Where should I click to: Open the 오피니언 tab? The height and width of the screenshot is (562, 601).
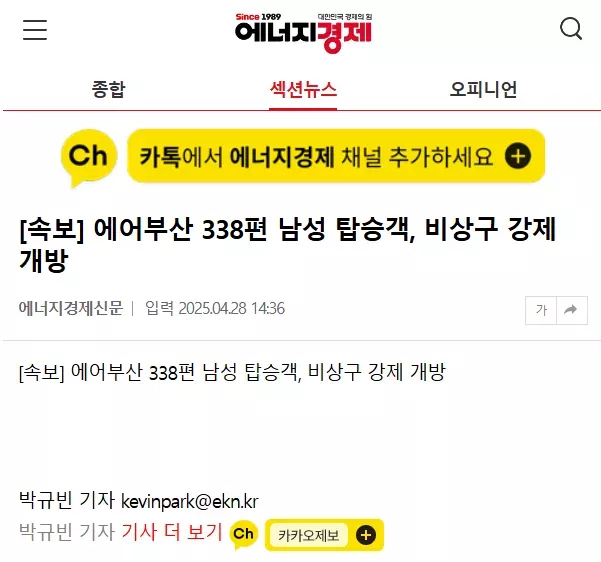(483, 89)
